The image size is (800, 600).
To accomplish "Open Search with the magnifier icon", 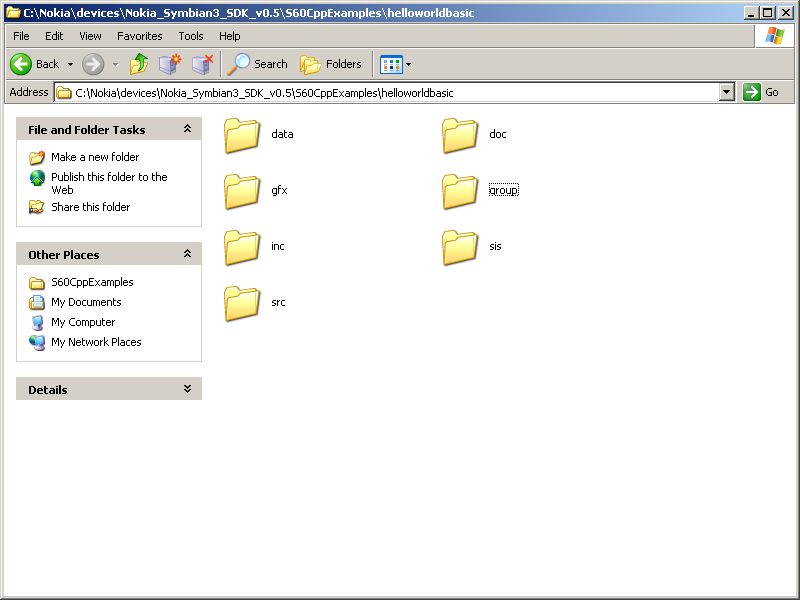I will click(238, 64).
